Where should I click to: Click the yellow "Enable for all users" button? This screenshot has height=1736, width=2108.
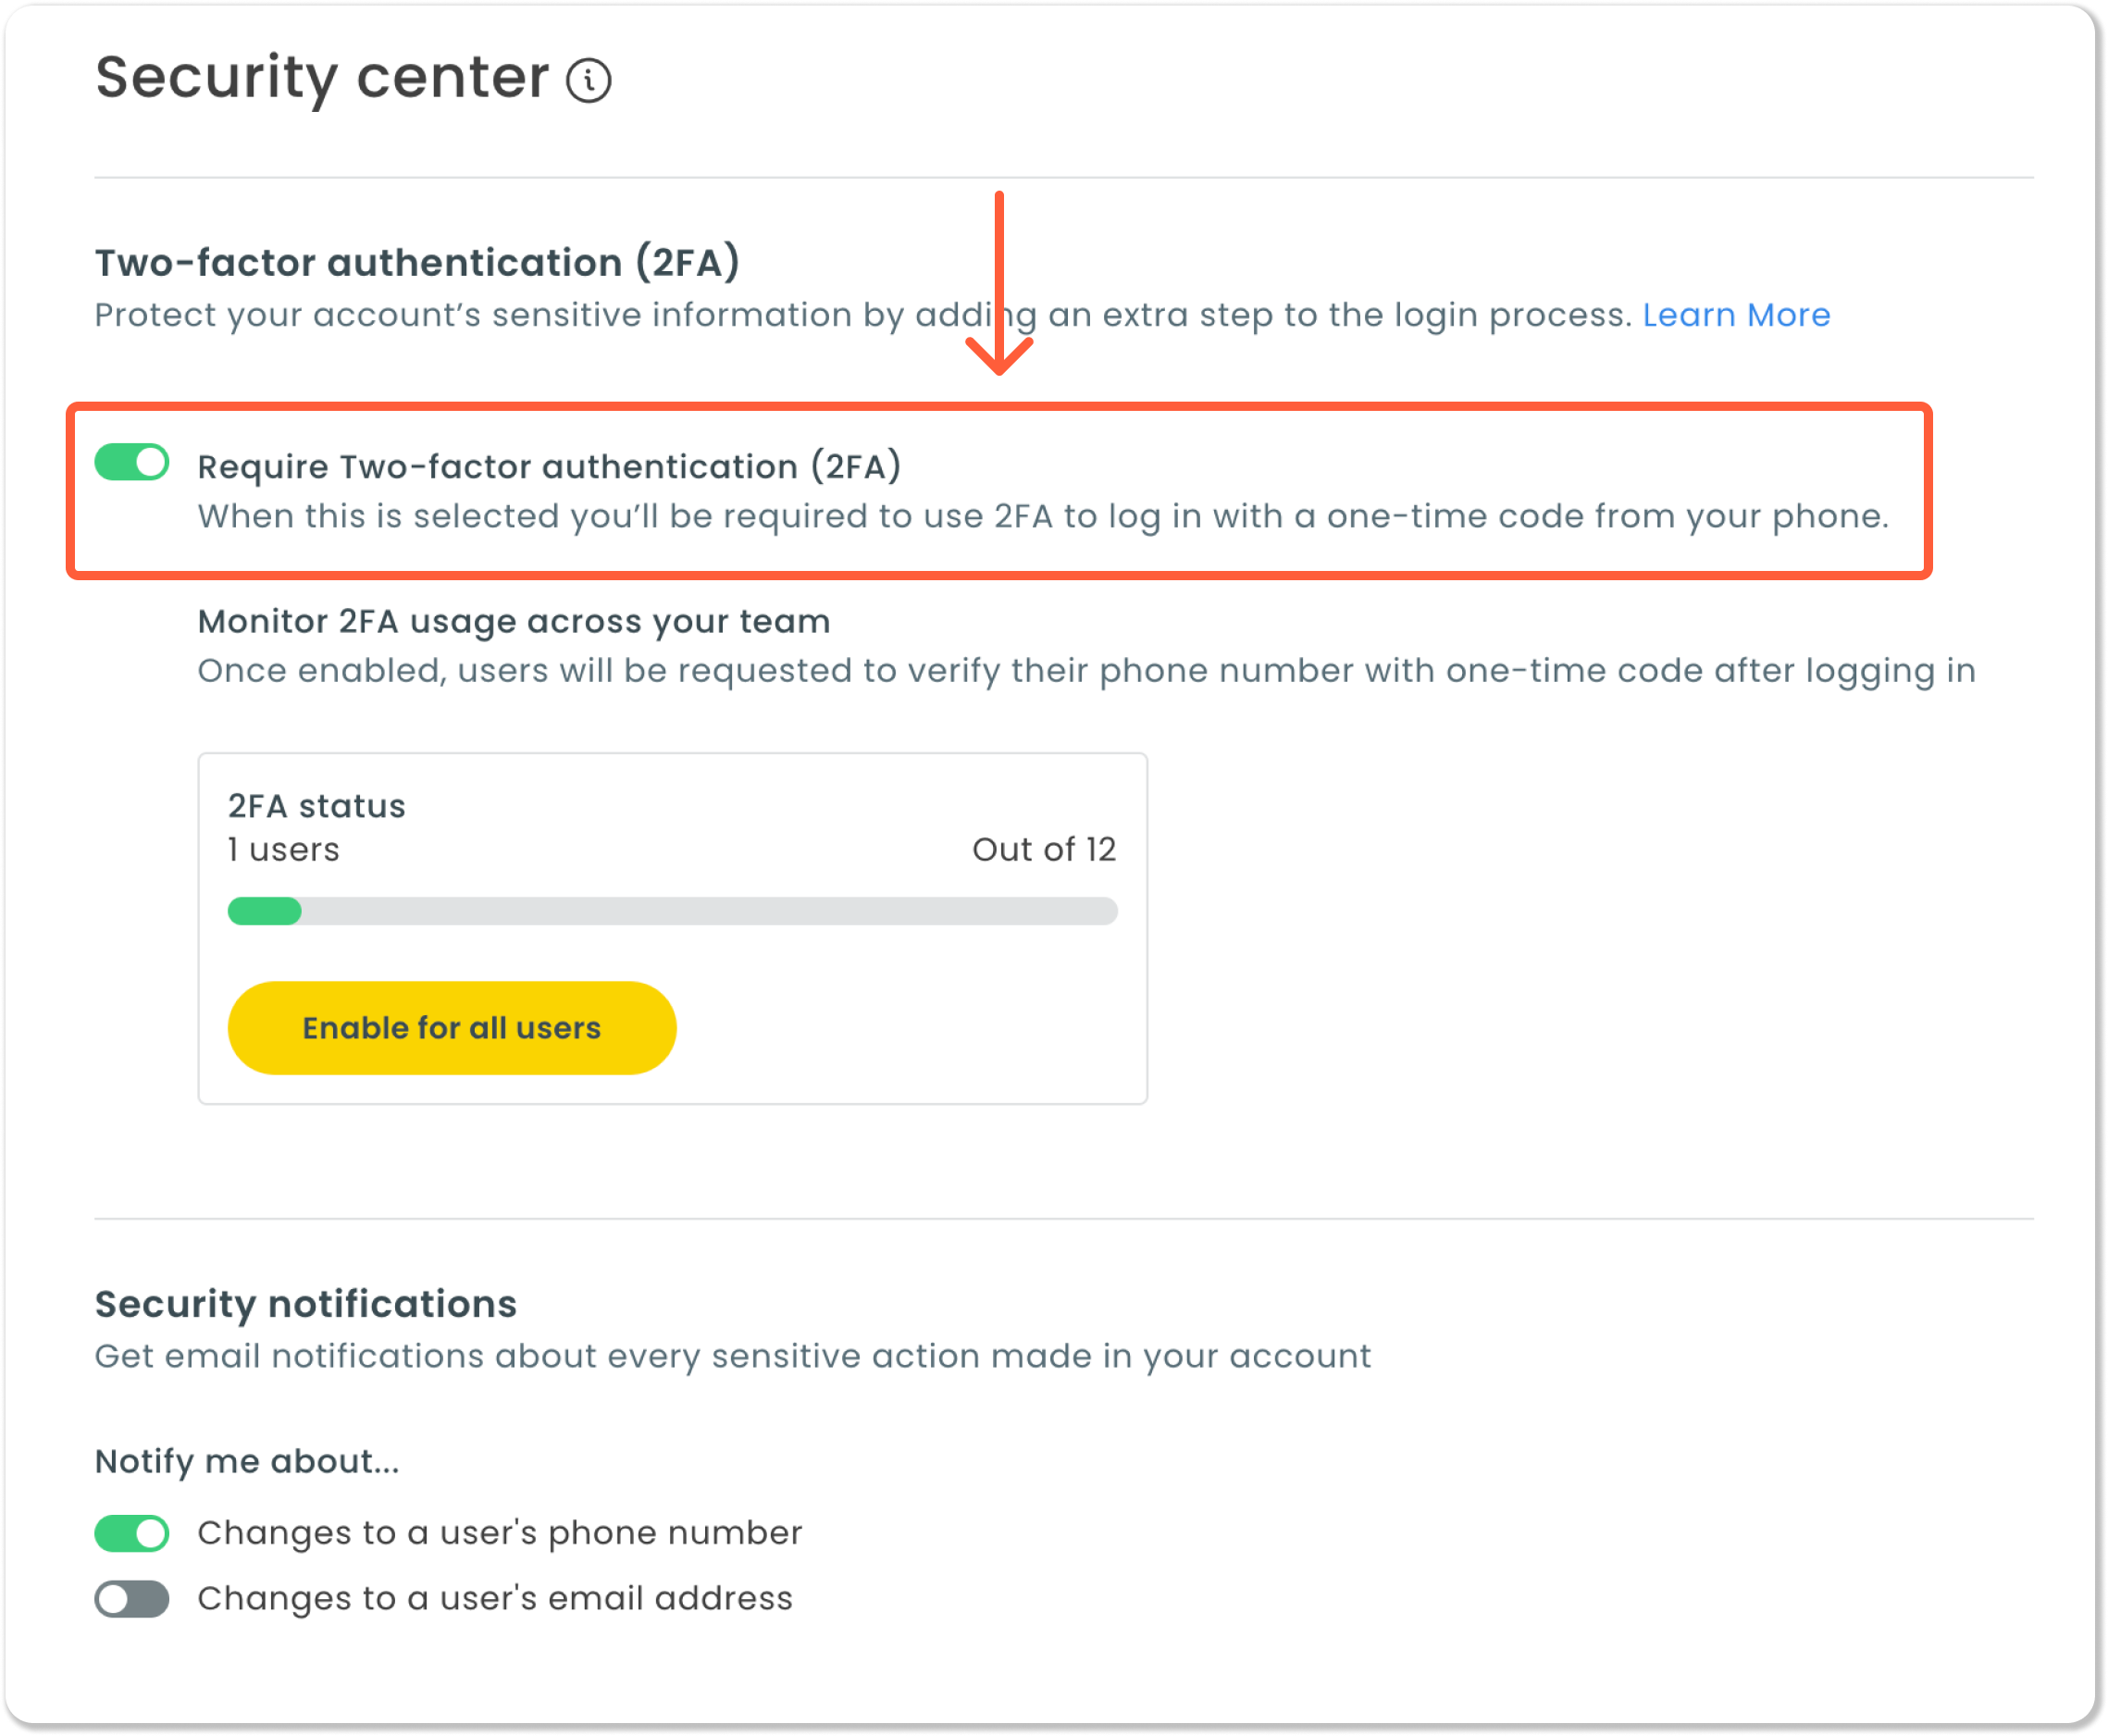click(x=452, y=1027)
